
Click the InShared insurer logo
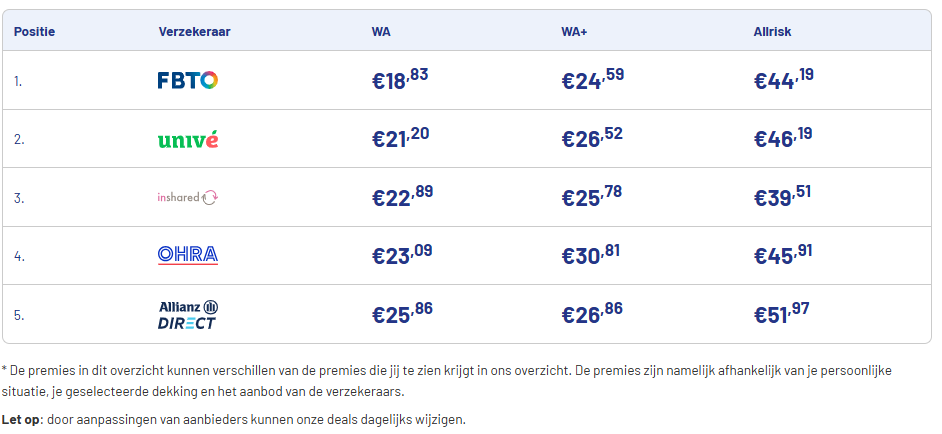coord(188,197)
